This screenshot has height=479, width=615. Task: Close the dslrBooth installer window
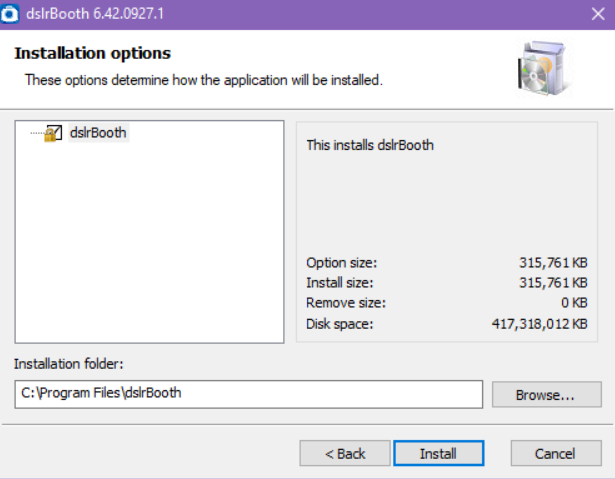coord(598,15)
